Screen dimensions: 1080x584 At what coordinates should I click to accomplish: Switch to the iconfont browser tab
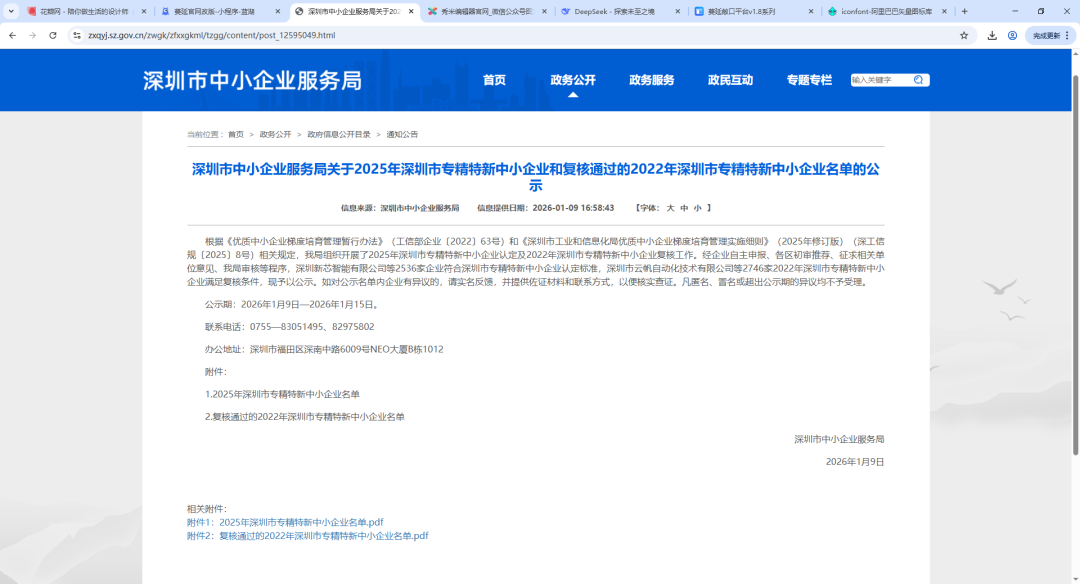880,11
